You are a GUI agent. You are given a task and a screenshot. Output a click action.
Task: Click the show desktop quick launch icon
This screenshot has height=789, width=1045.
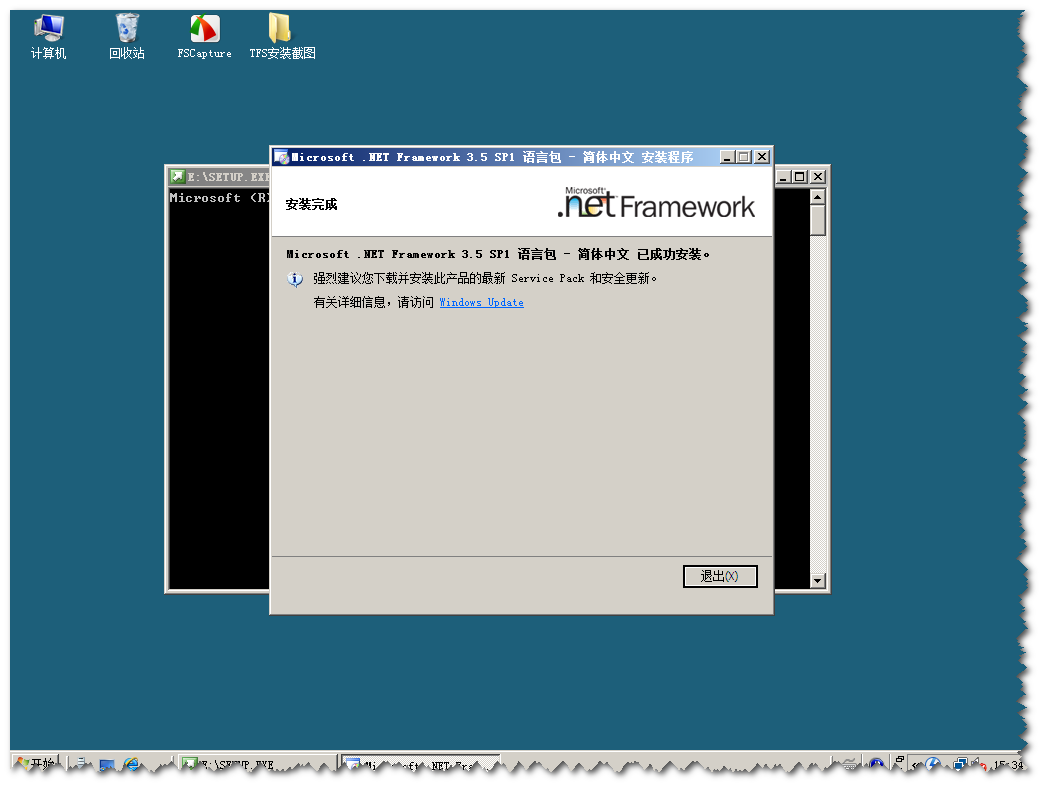(107, 764)
